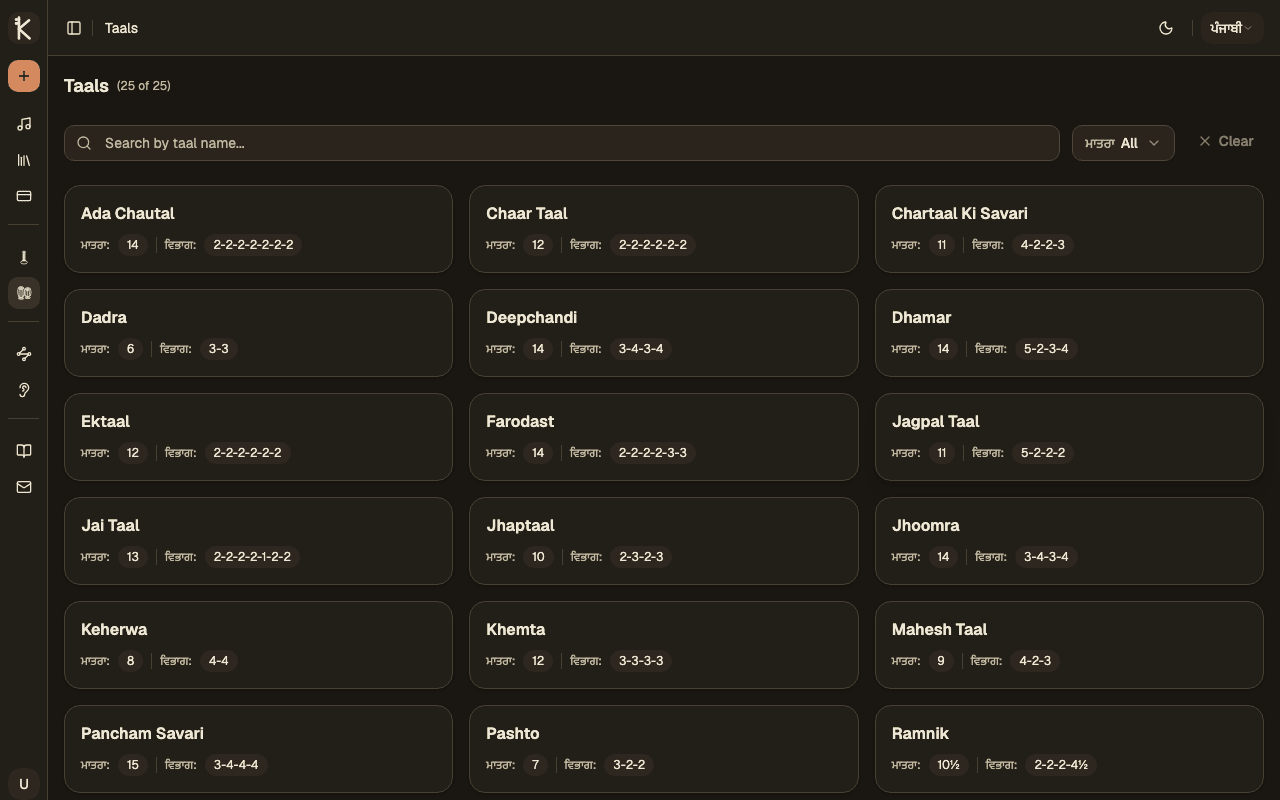This screenshot has height=800, width=1280.
Task: Toggle the sidebar panel icon
Action: pos(74,28)
